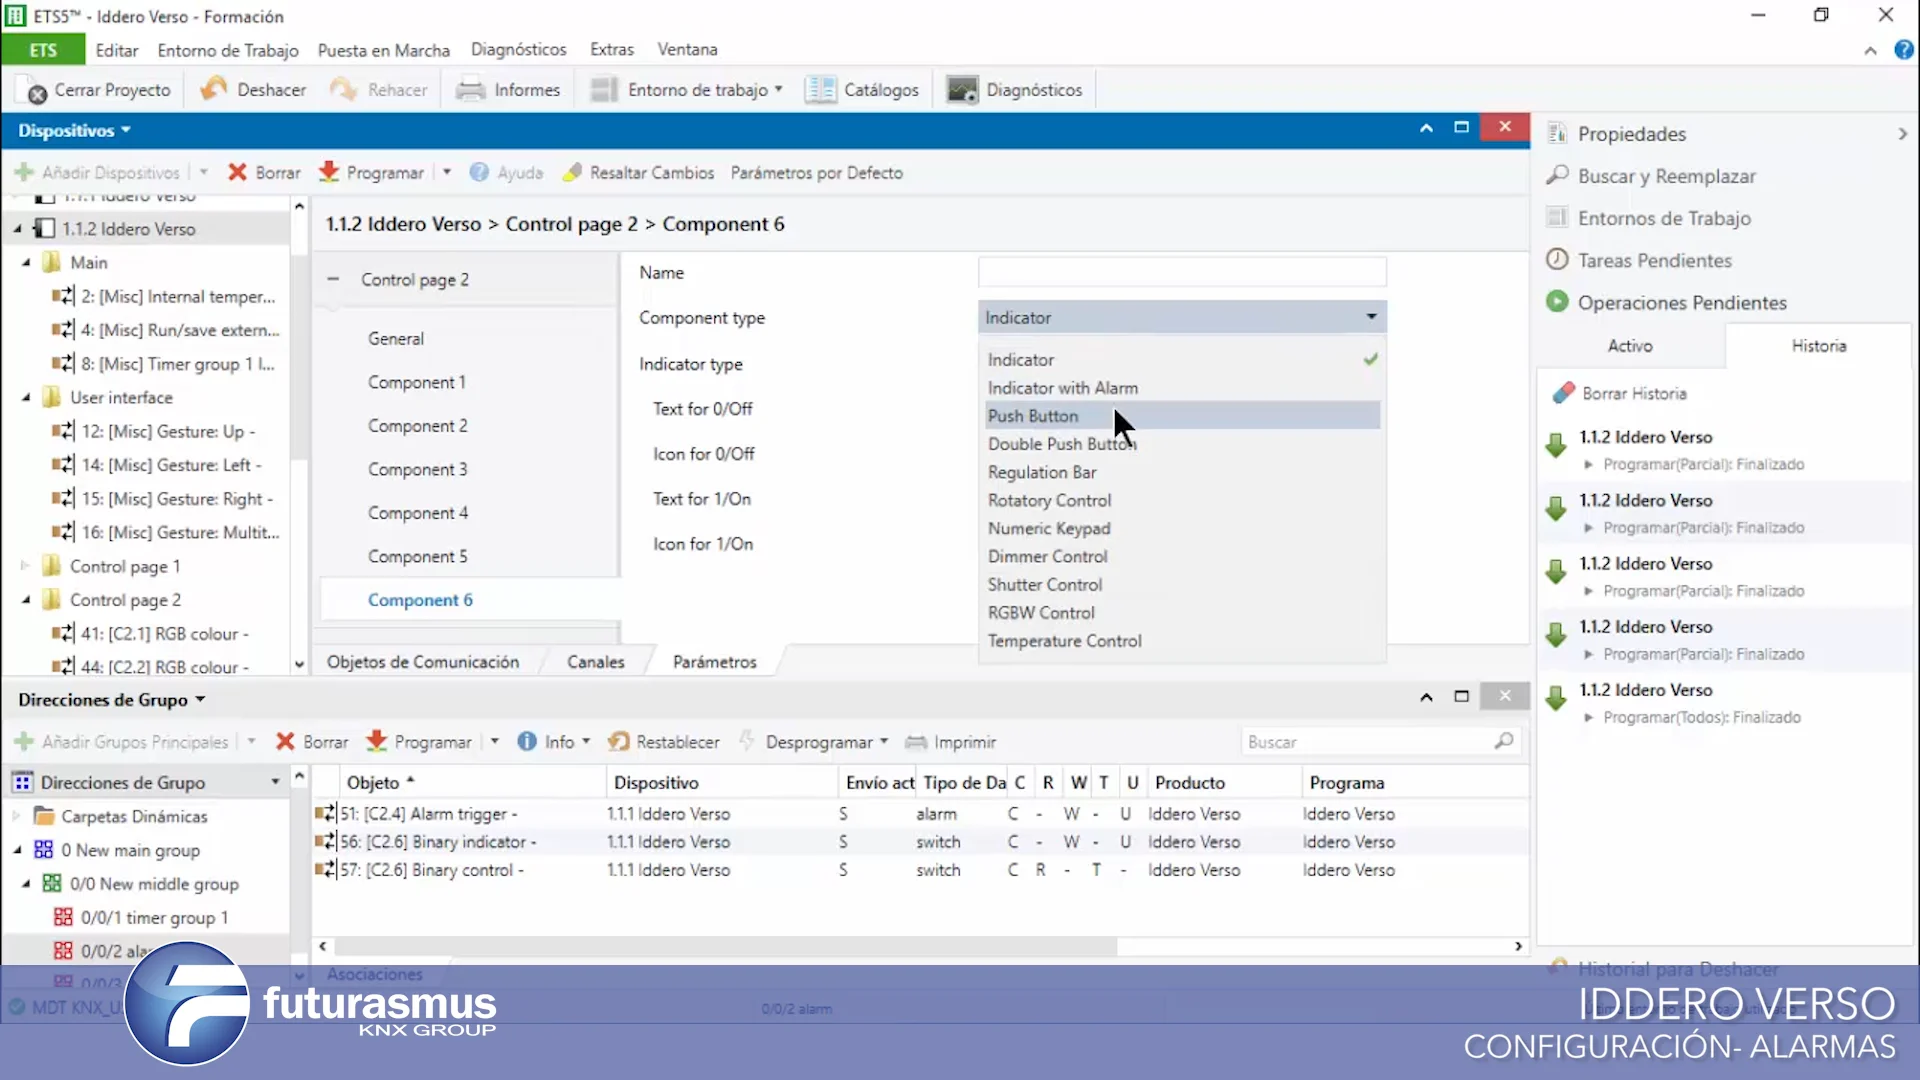This screenshot has width=1920, height=1080.
Task: Click Programar download icon in Dispositivos panel
Action: click(x=329, y=172)
